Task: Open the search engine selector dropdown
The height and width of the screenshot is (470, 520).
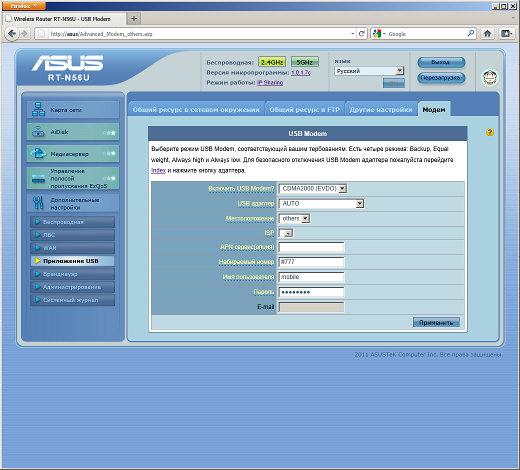Action: point(379,34)
